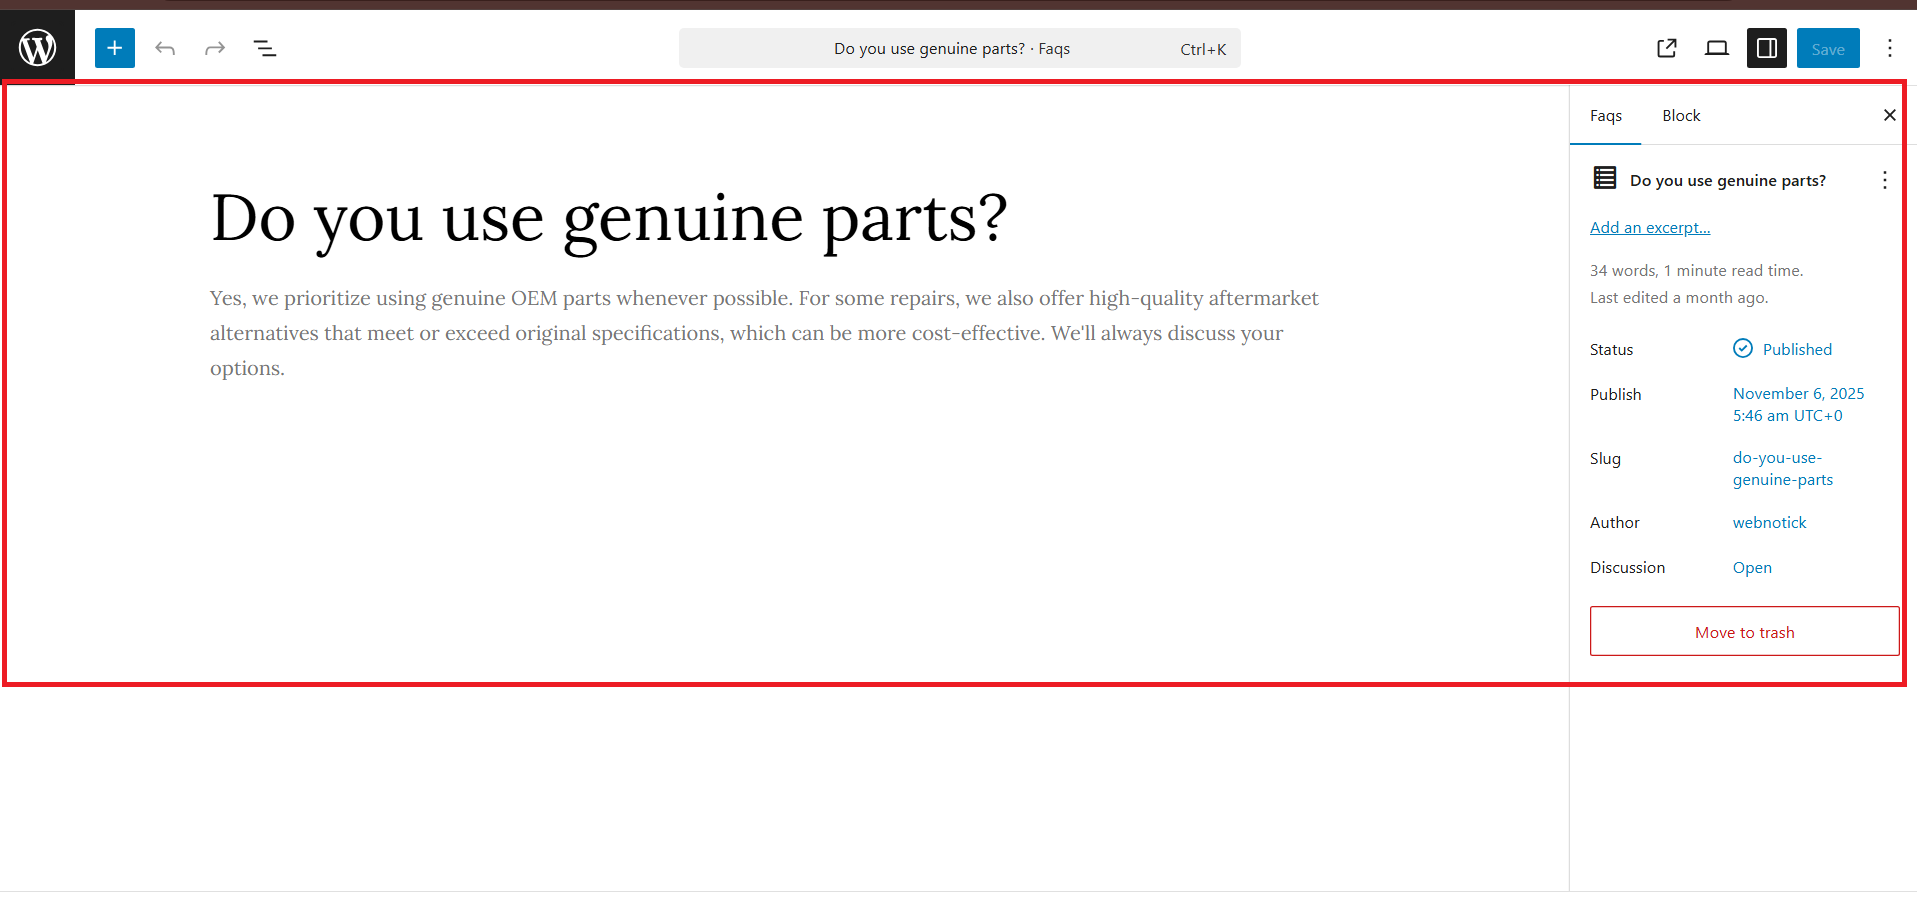The width and height of the screenshot is (1917, 900).
Task: Switch to the Block tab
Action: [x=1681, y=116]
